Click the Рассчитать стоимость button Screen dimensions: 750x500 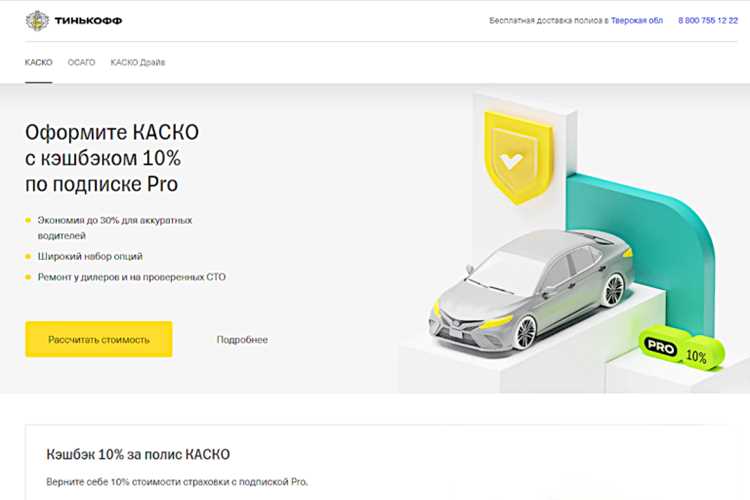click(x=99, y=339)
